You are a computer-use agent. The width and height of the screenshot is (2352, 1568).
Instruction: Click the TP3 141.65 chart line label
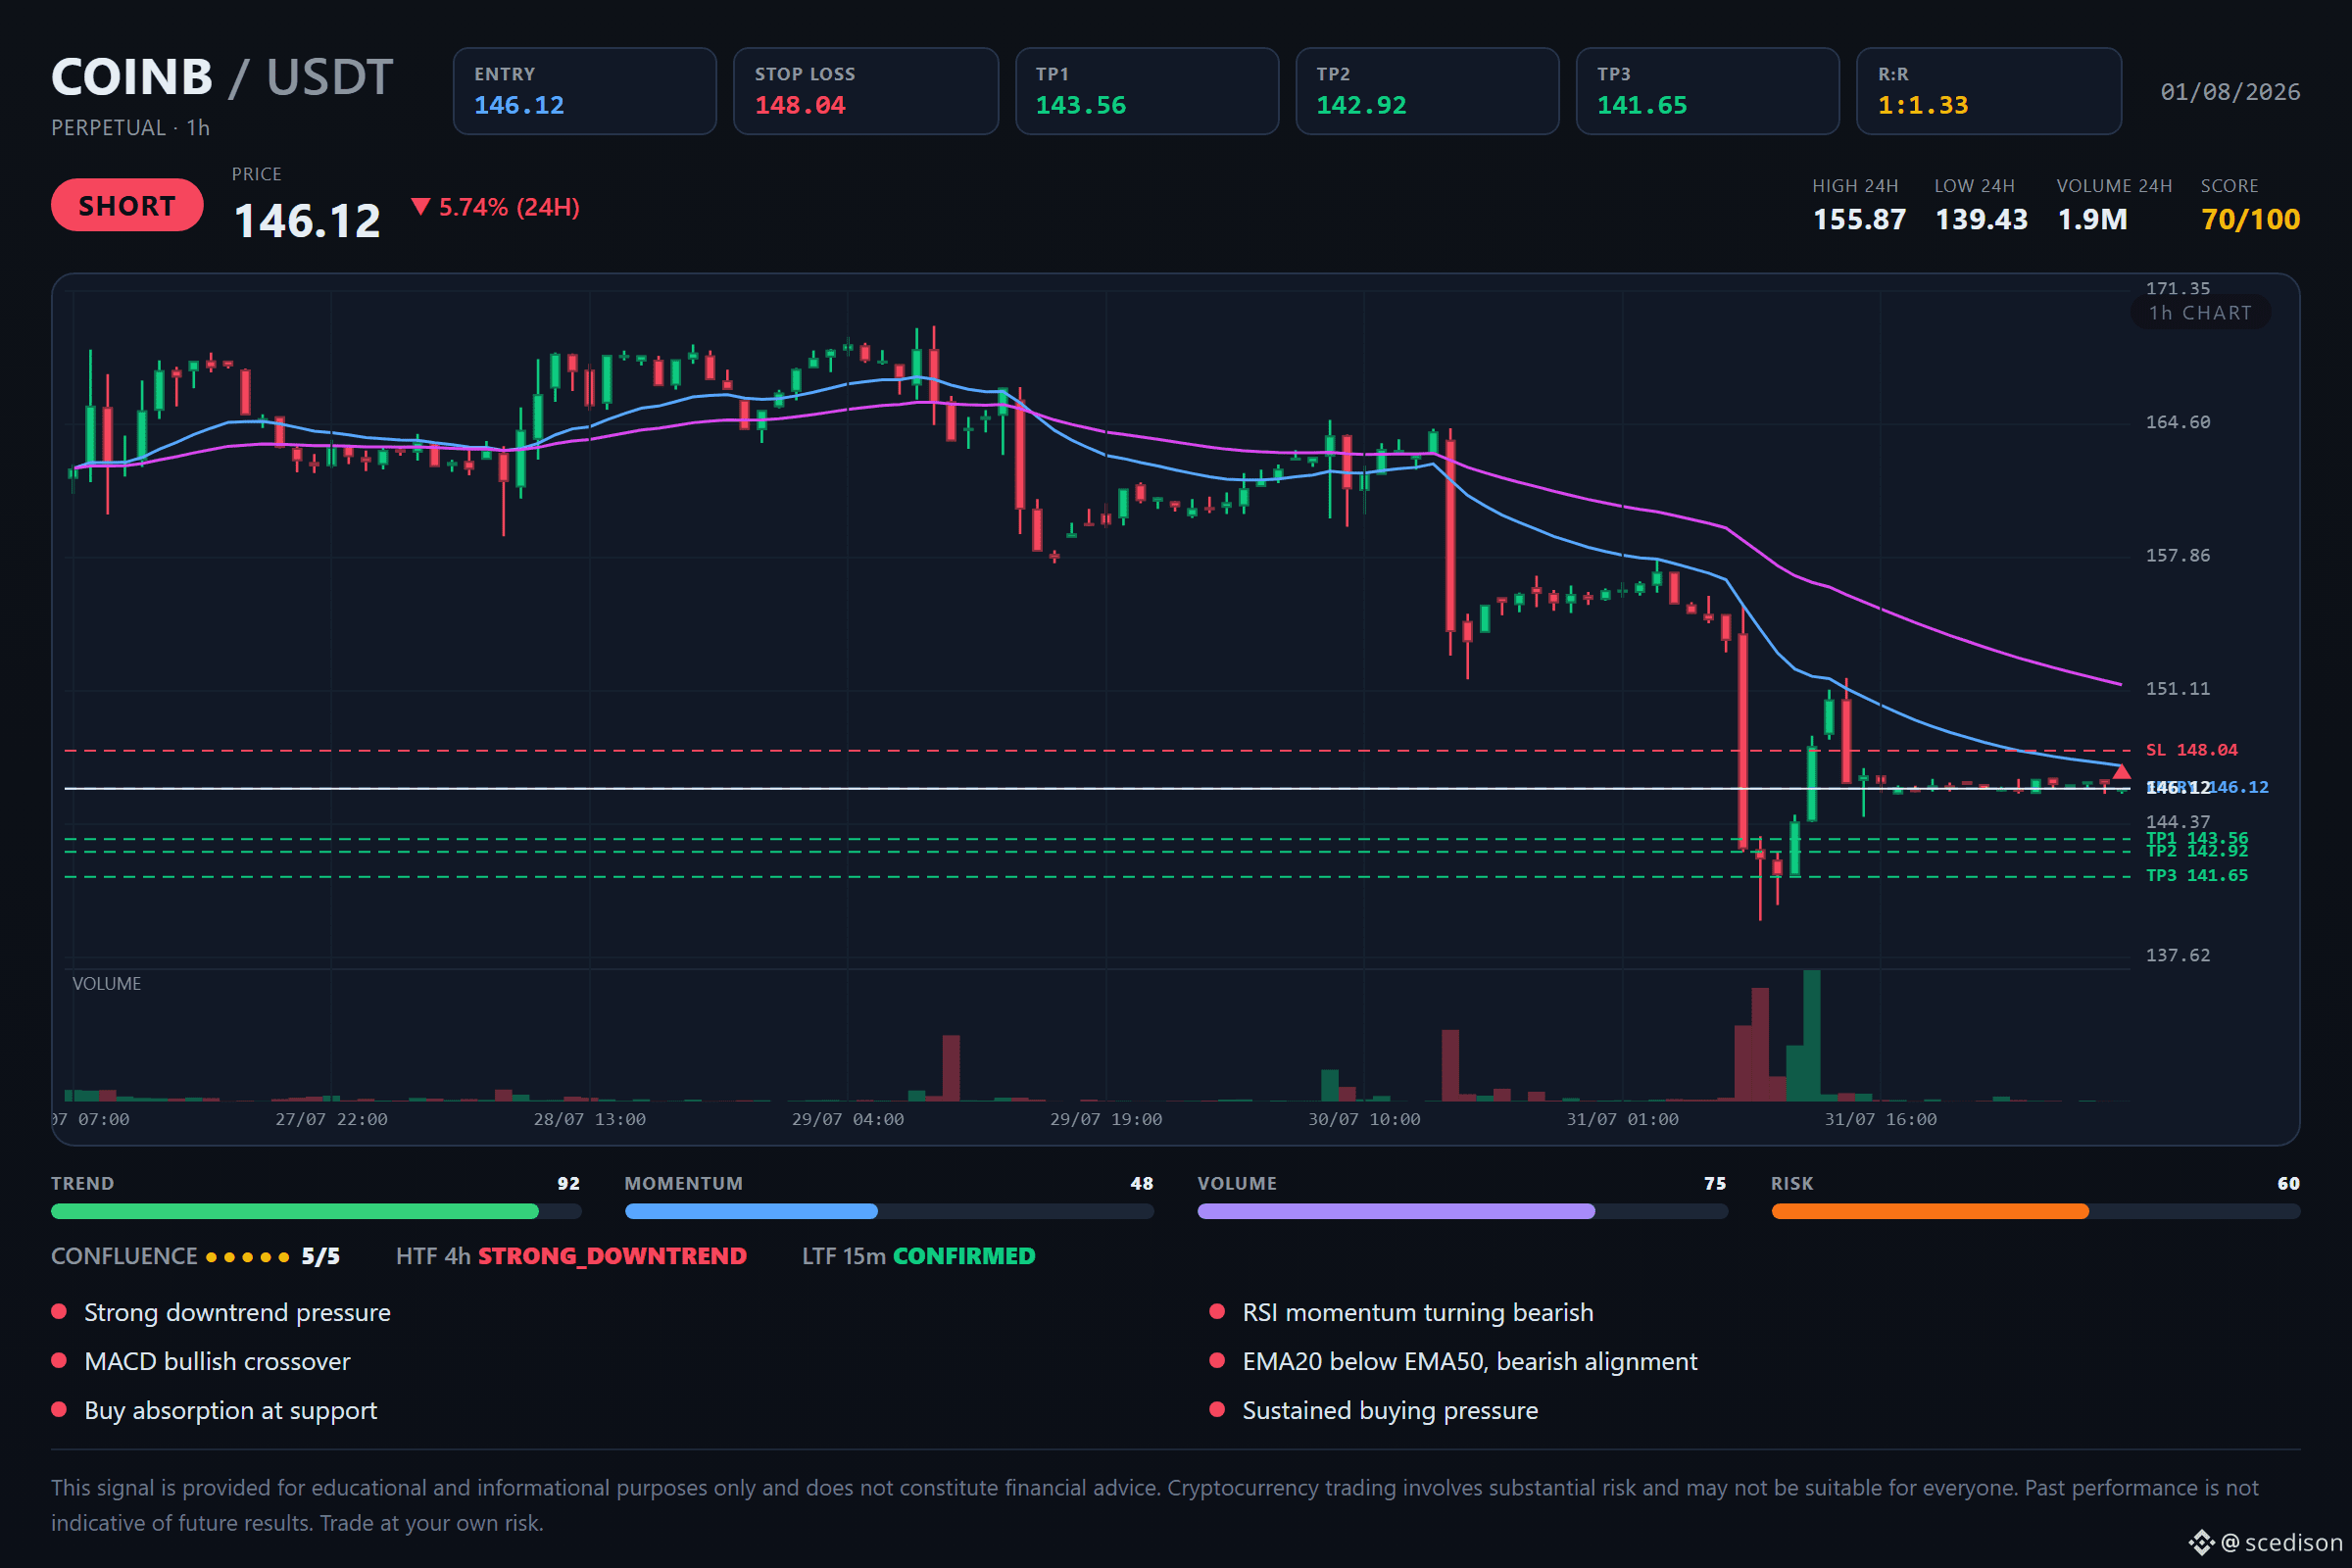click(2196, 876)
